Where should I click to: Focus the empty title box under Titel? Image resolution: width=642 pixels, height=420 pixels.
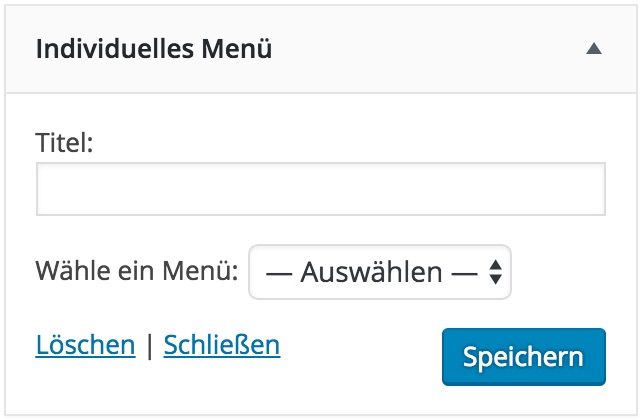click(x=320, y=189)
